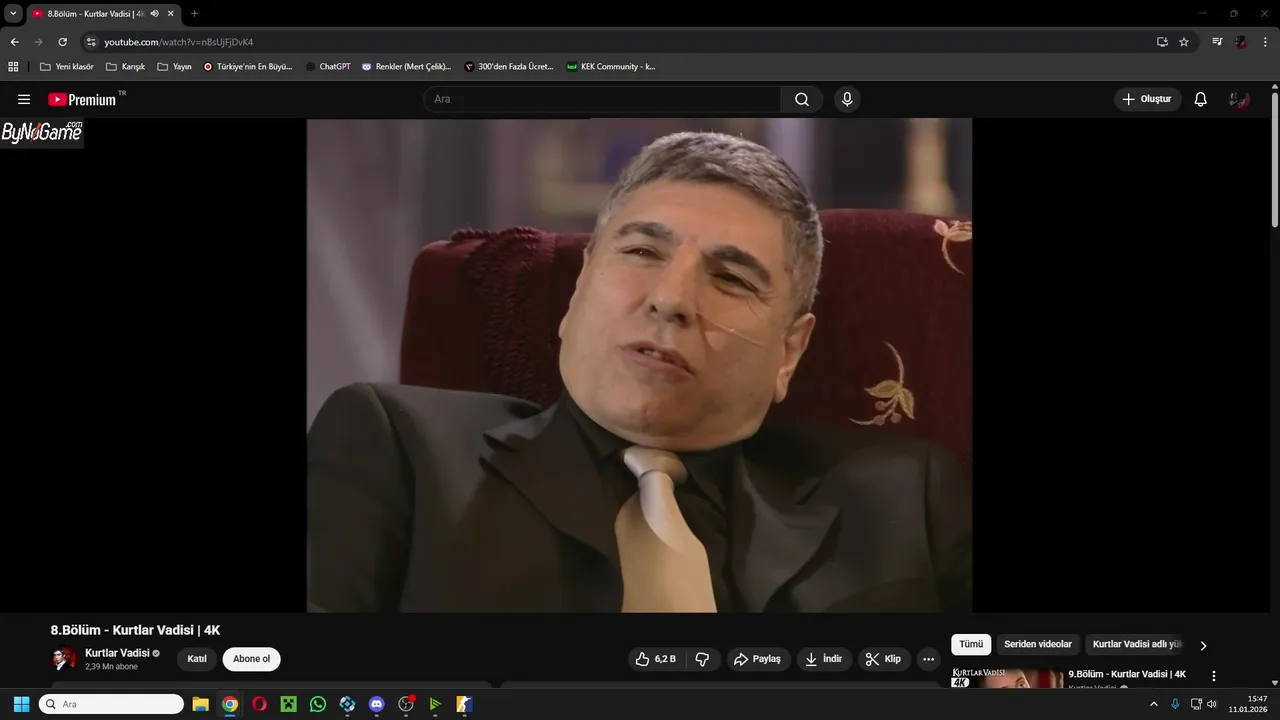
Task: Open Yeni klasör bookmark folder
Action: tap(66, 67)
